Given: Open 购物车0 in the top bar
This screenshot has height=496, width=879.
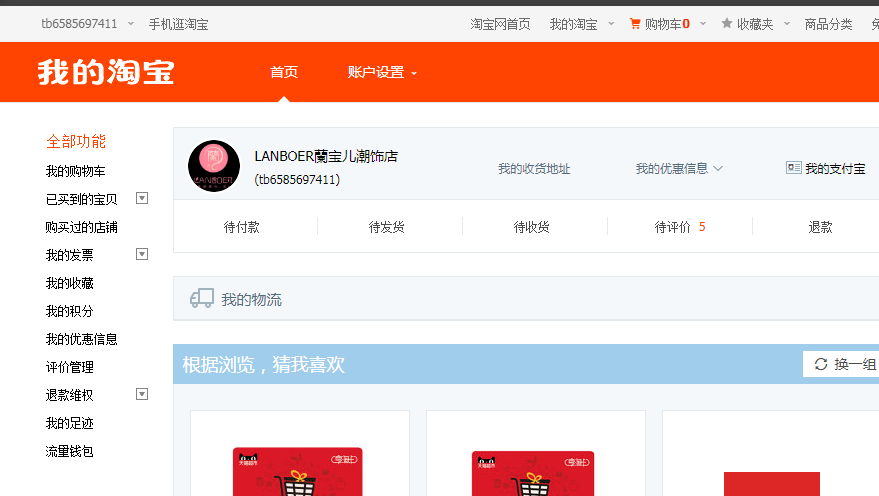Looking at the screenshot, I should (x=667, y=24).
